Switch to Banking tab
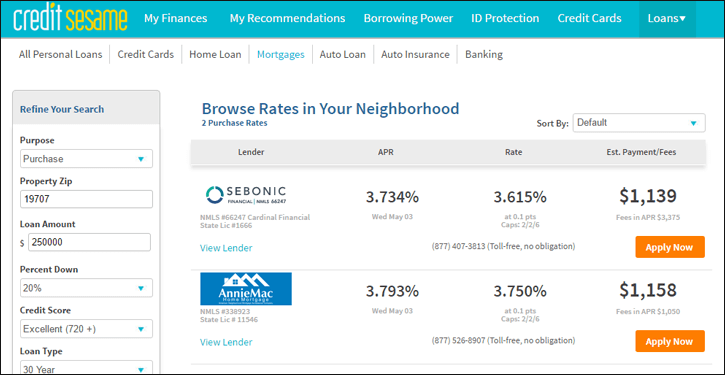 (x=484, y=55)
